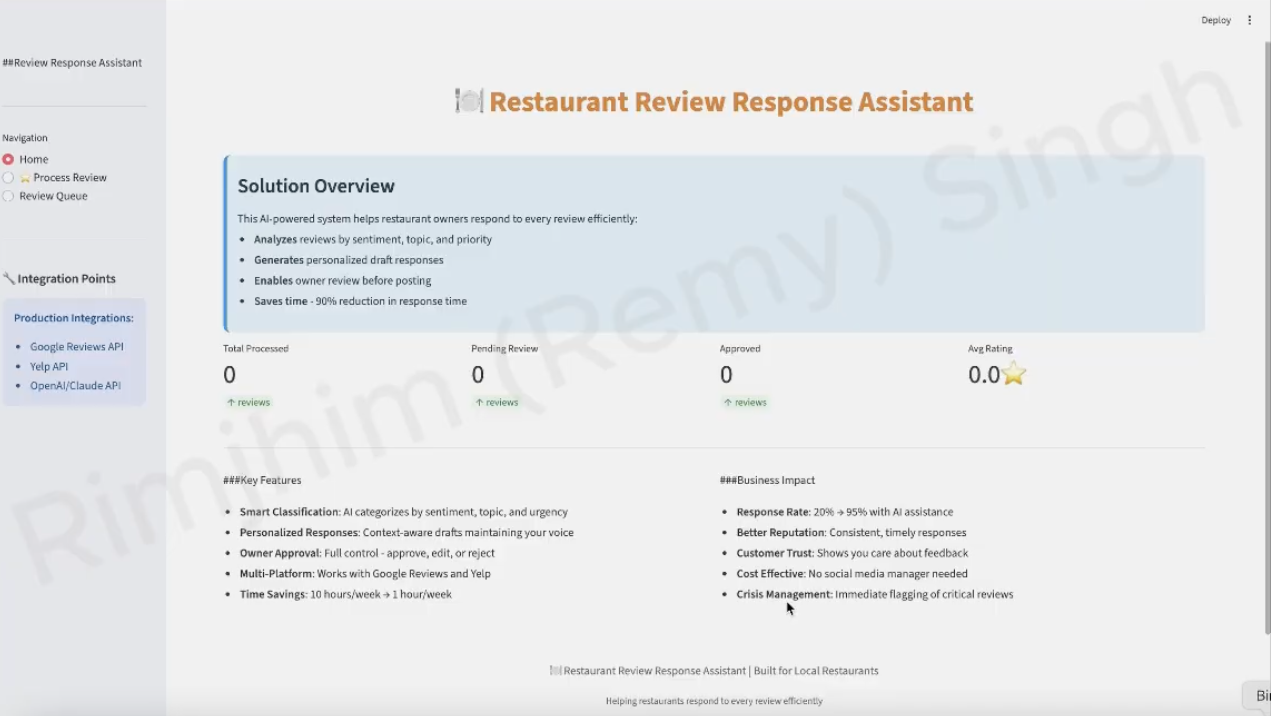Click the plate icon in page title
The height and width of the screenshot is (716, 1271).
pyautogui.click(x=469, y=101)
